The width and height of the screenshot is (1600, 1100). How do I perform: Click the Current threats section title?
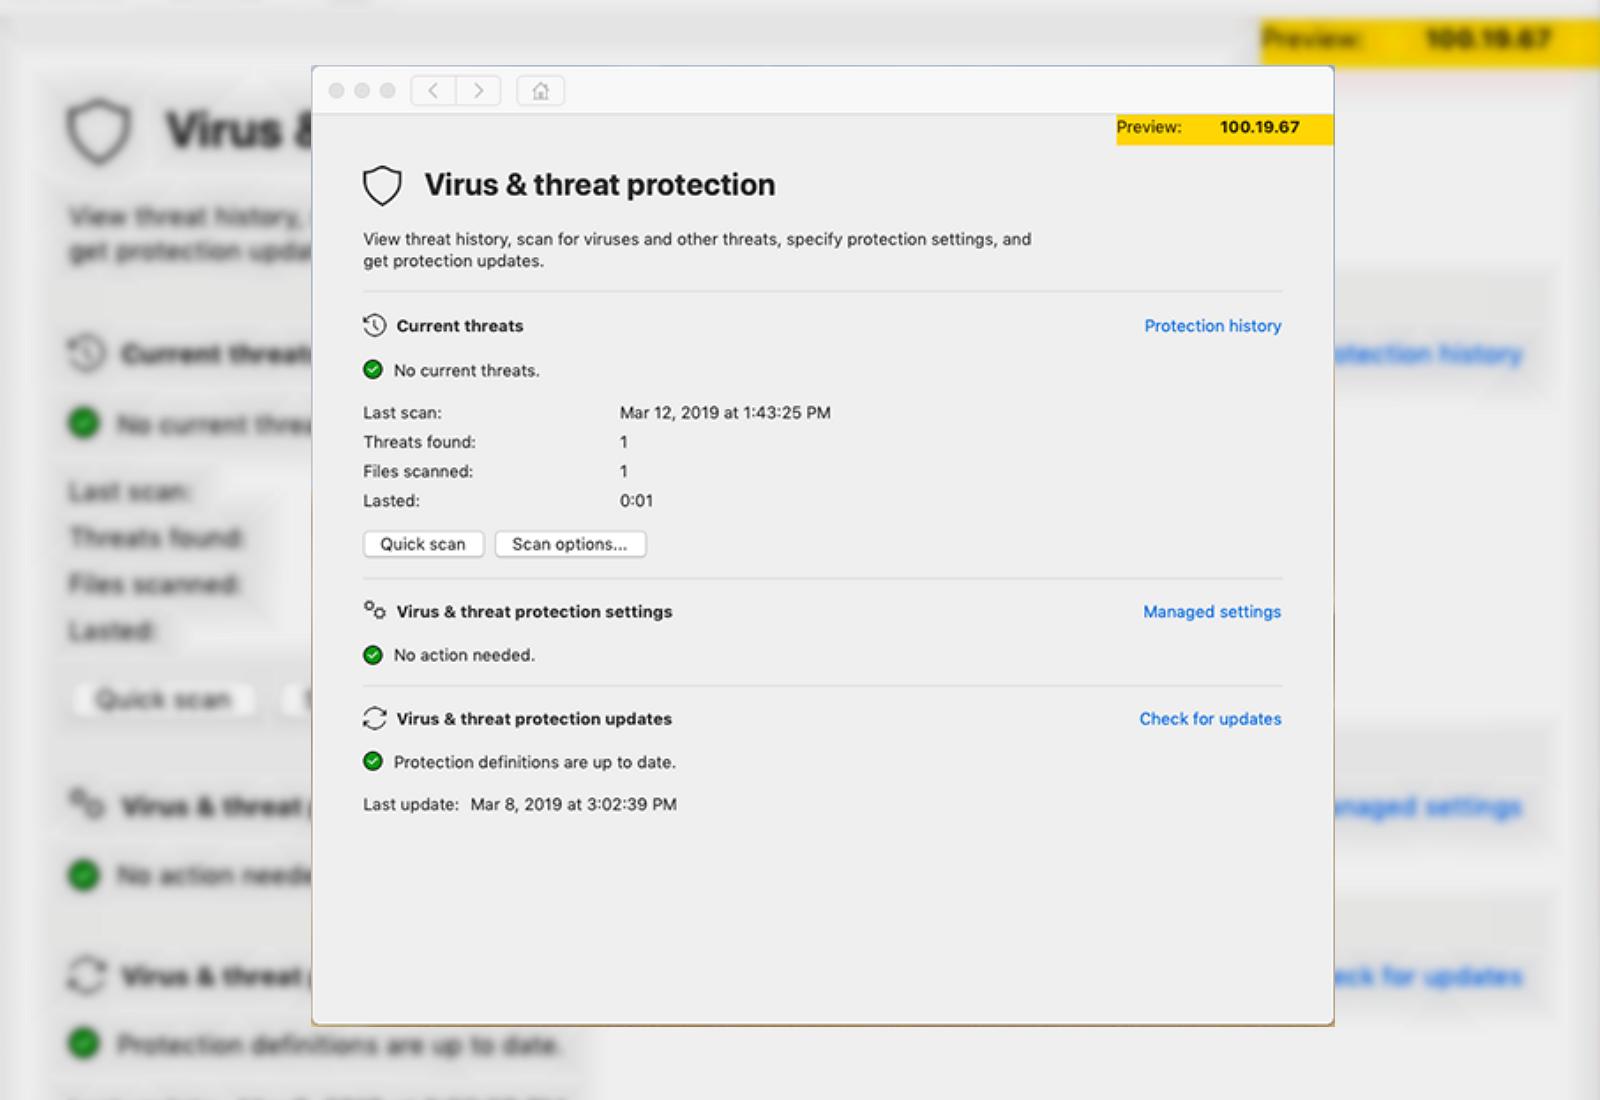[460, 326]
